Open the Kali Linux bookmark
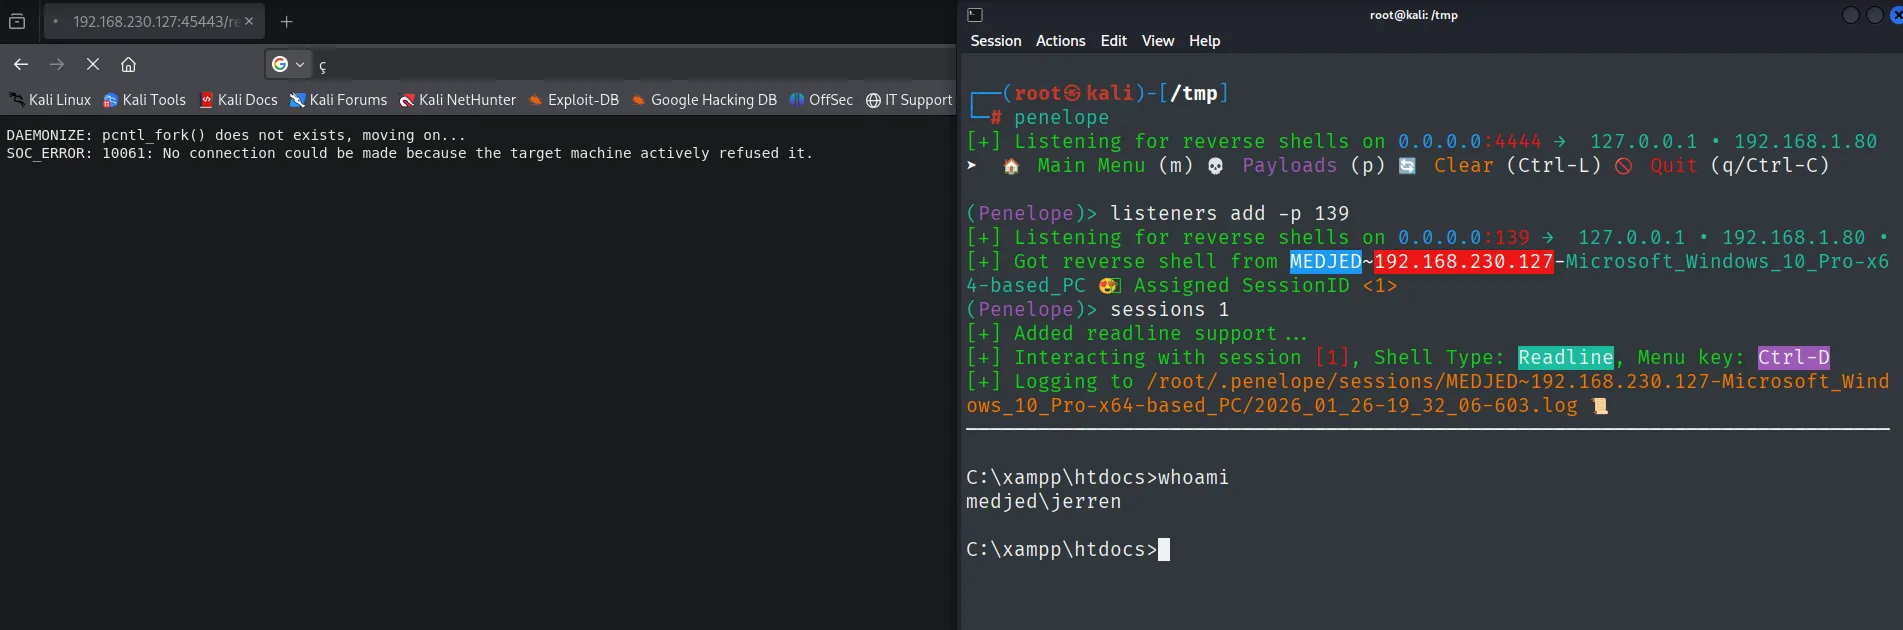1903x630 pixels. [x=50, y=100]
